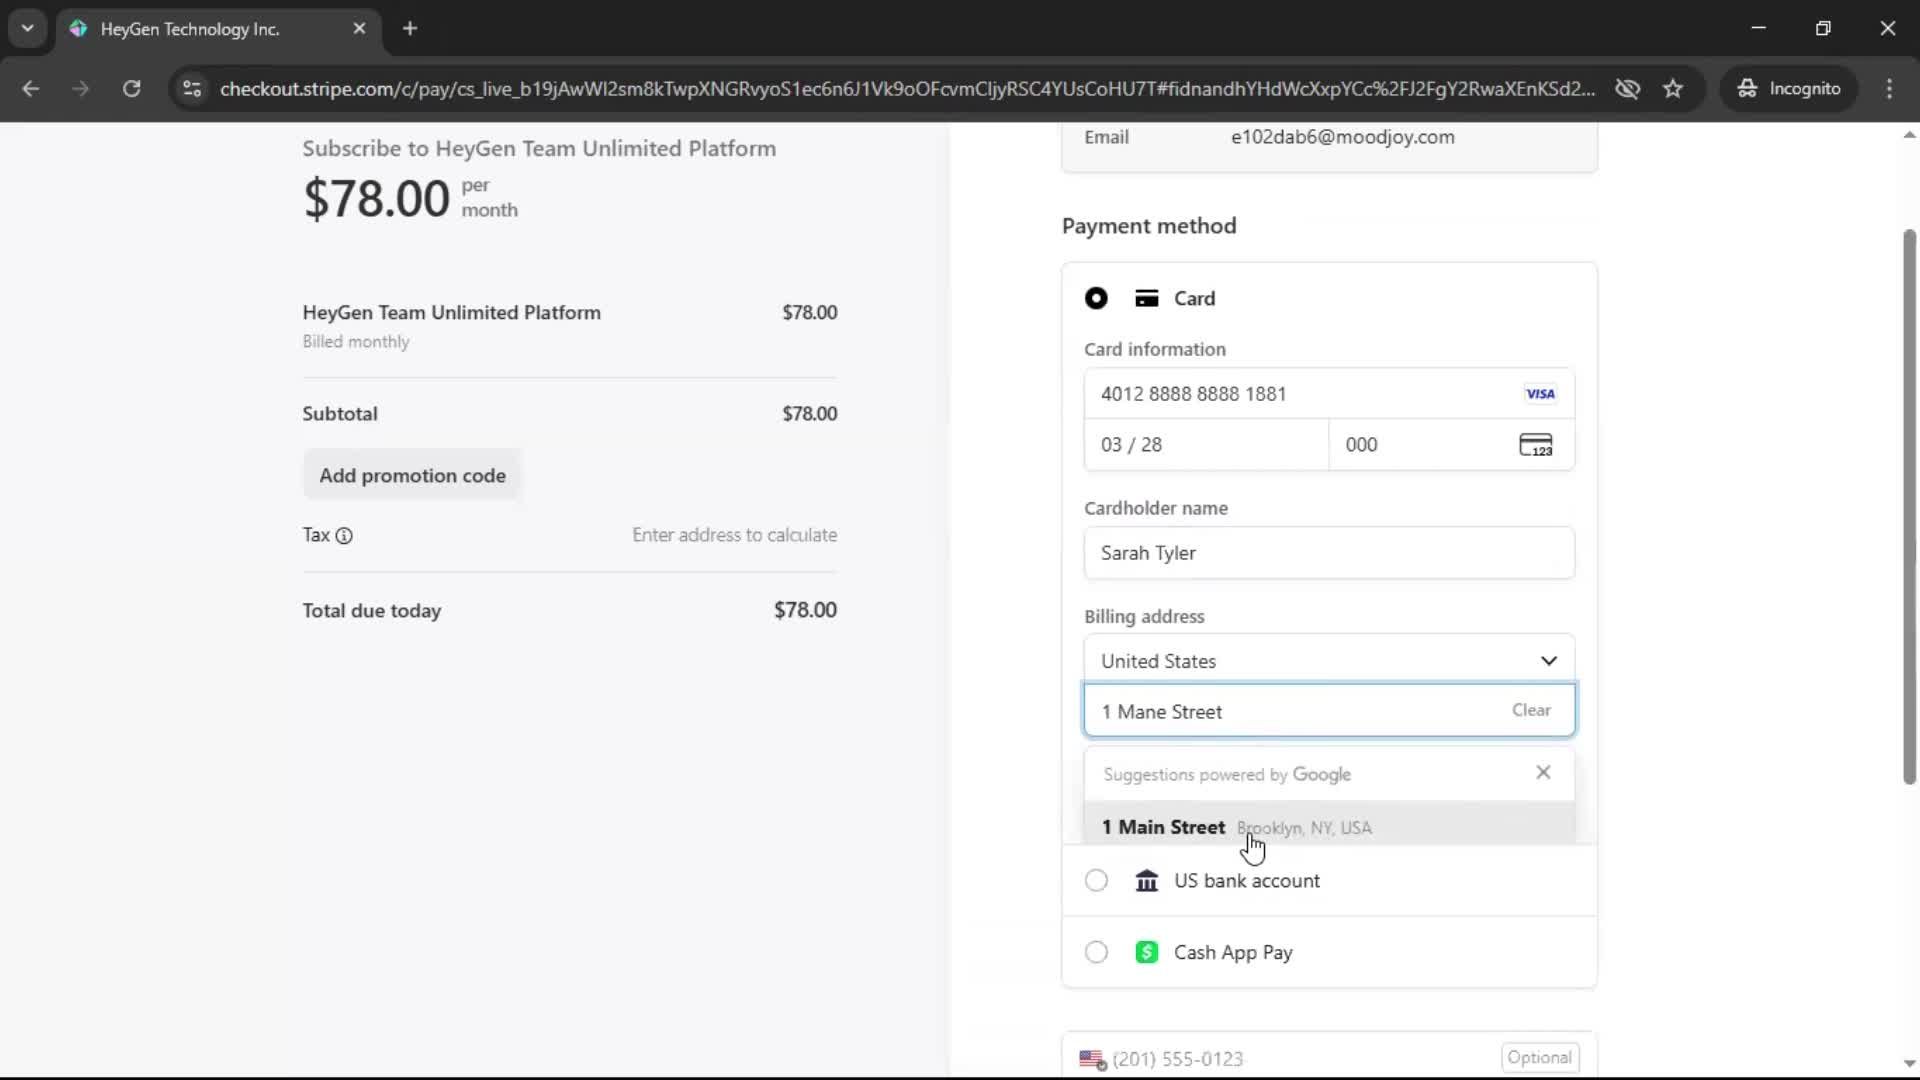Screen dimensions: 1920x1080
Task: Switch to HeyGen Technology Inc. tab
Action: point(190,29)
